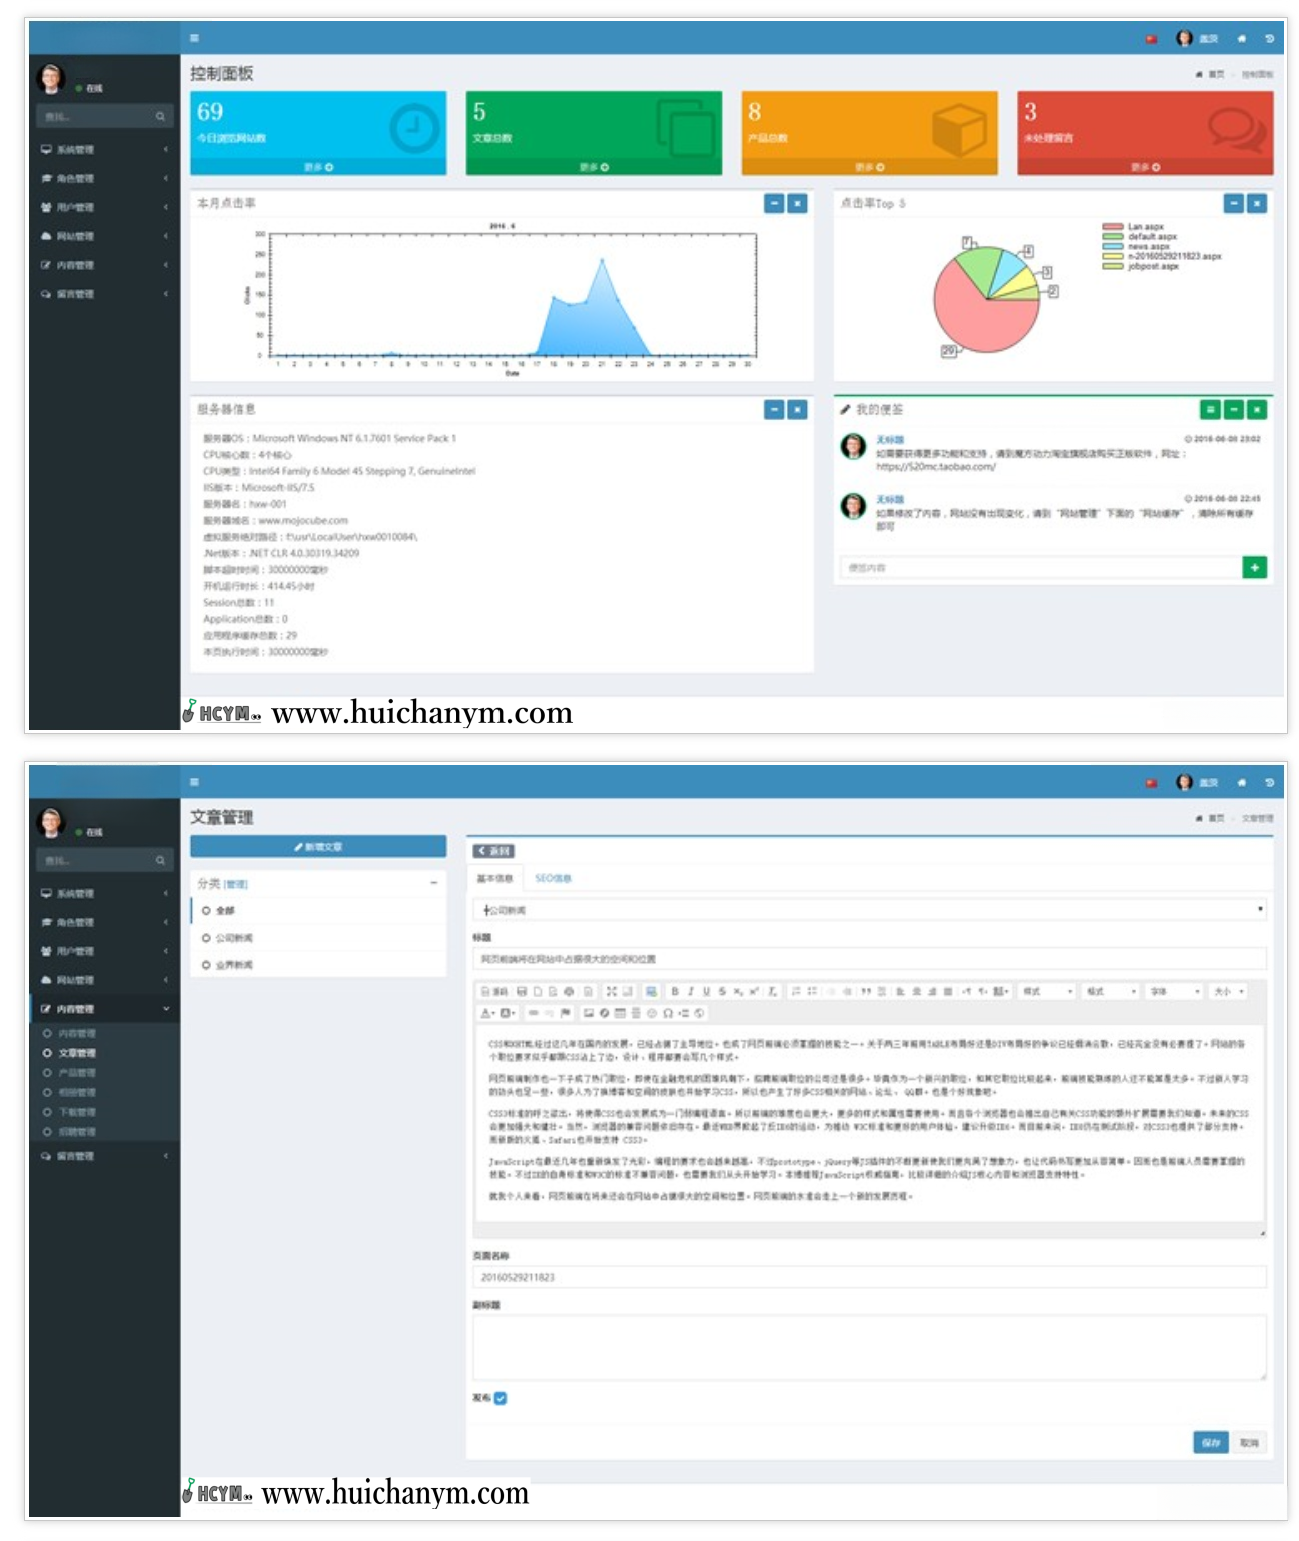
Task: Open 产品管理 in the expanded 内容管理 submenu
Action: coord(77,1073)
